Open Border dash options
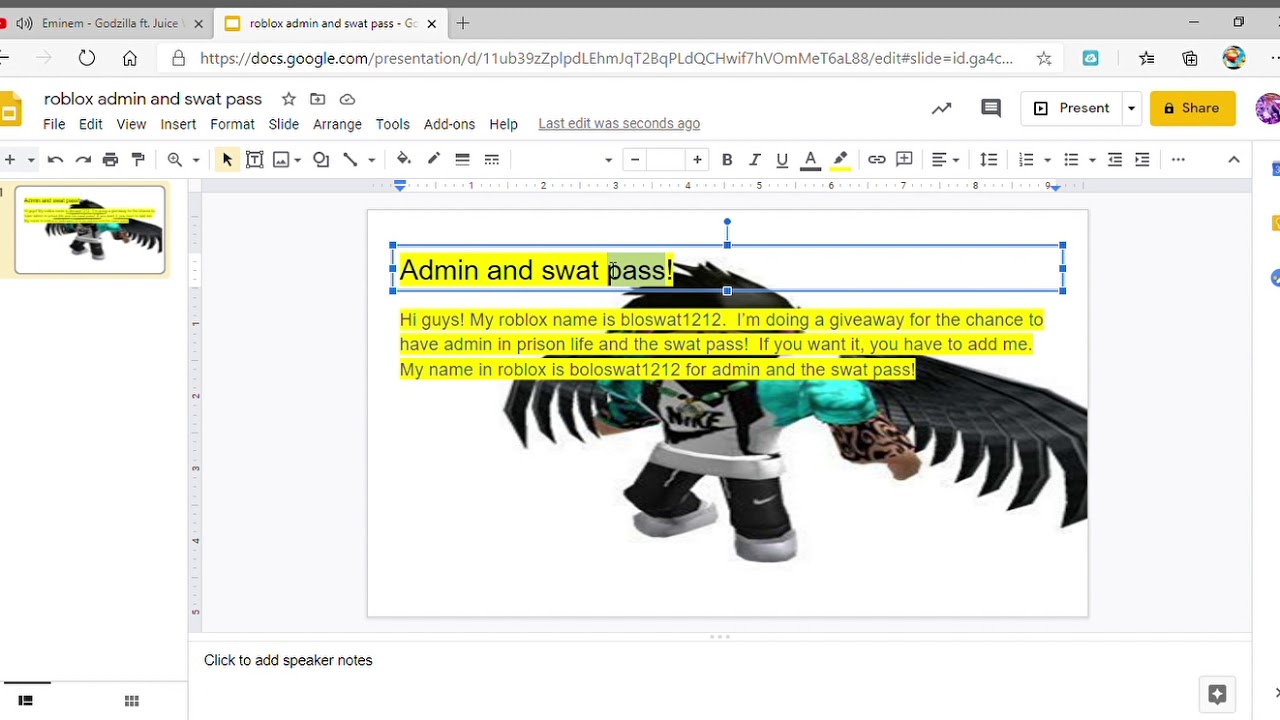Viewport: 1280px width, 720px height. [491, 159]
